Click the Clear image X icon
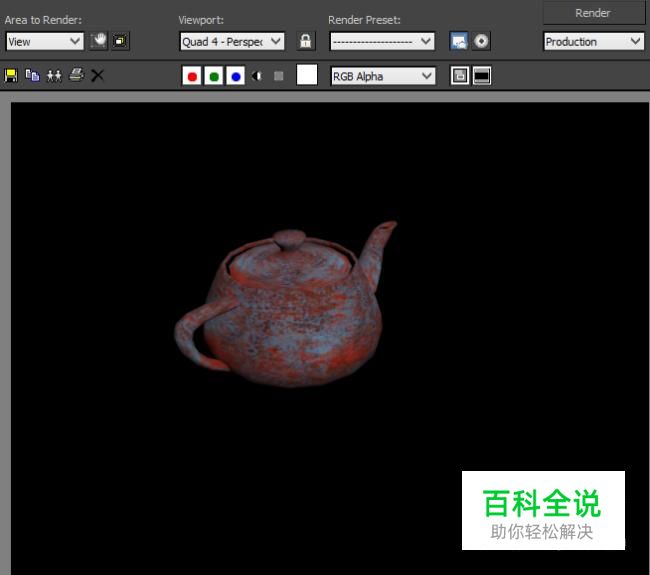 click(97, 75)
